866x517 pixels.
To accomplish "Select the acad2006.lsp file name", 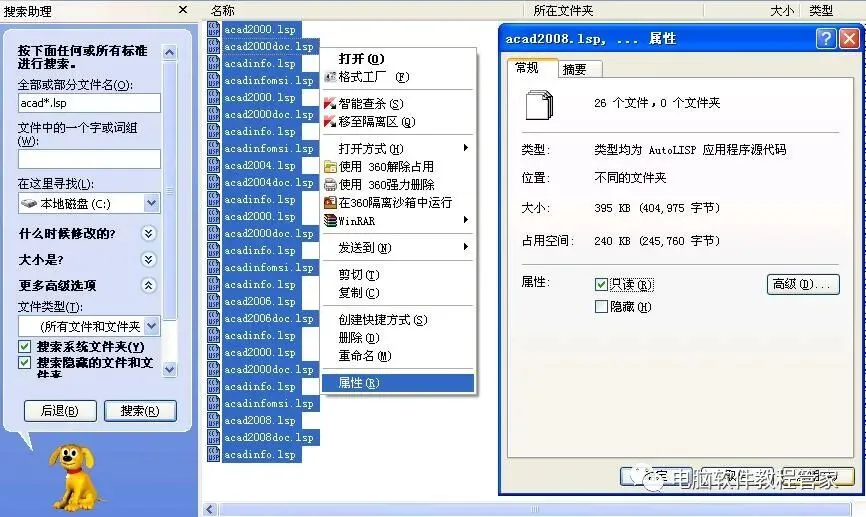I will 260,301.
